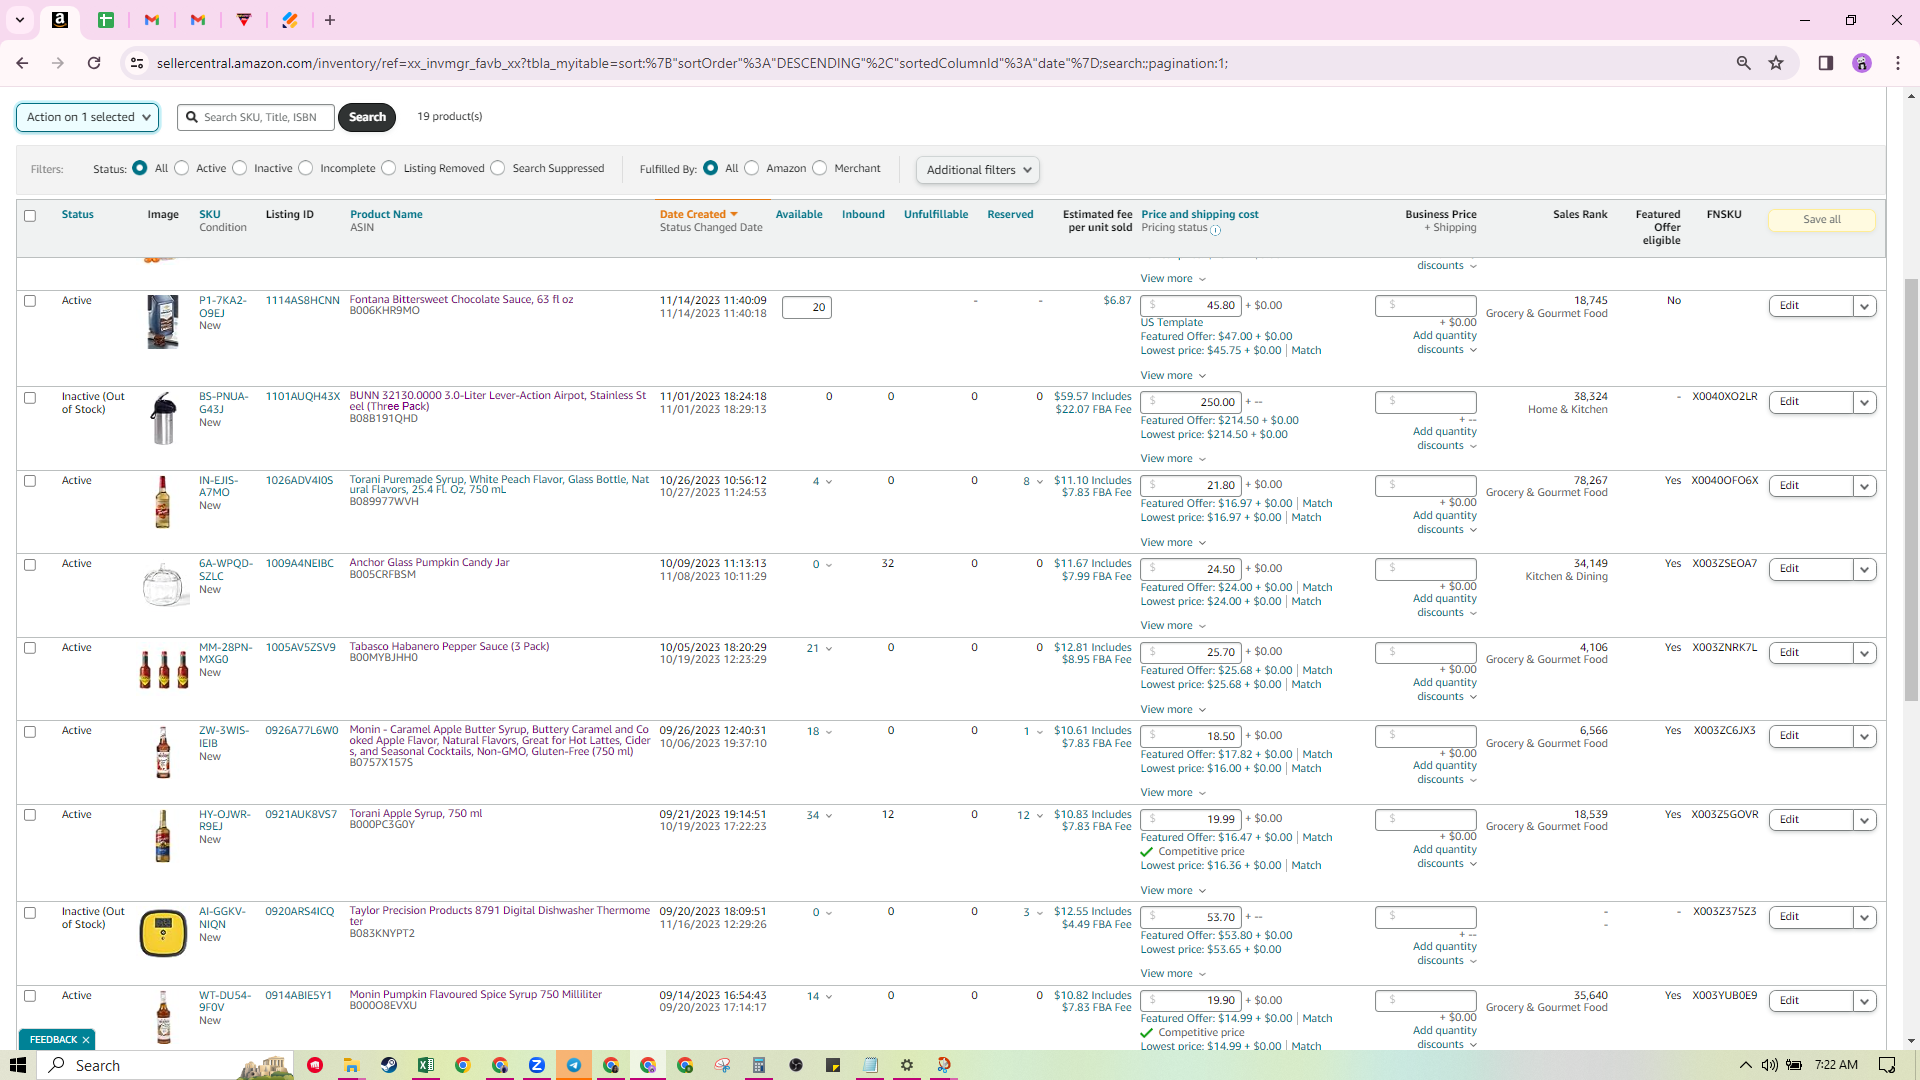Select Fulfilled By Amazon filter
The width and height of the screenshot is (1920, 1080).
point(752,168)
